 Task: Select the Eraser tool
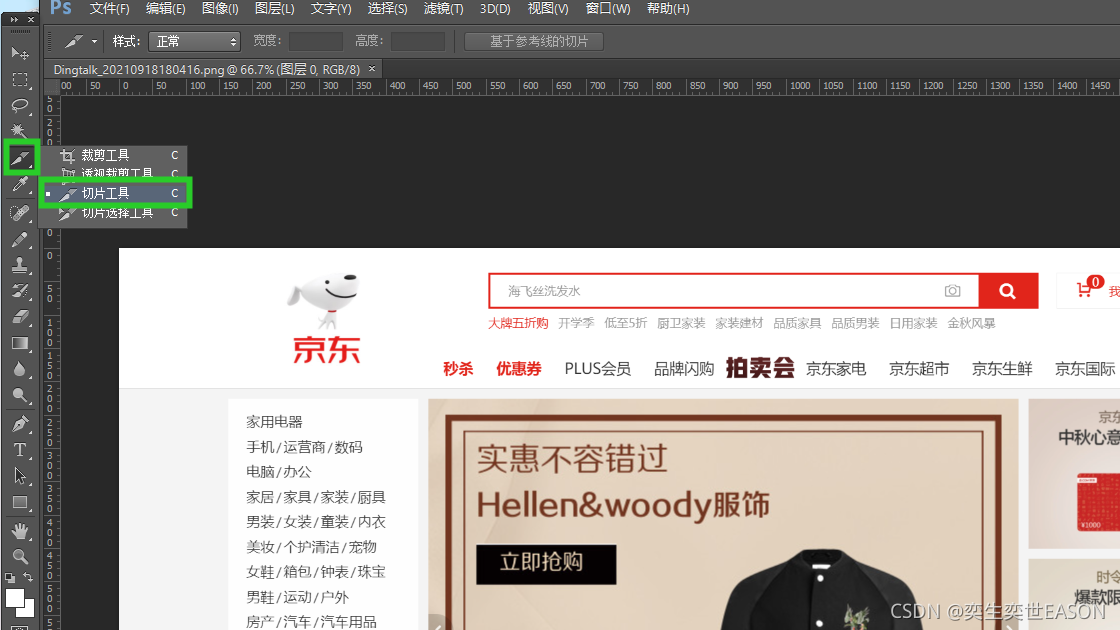click(20, 316)
